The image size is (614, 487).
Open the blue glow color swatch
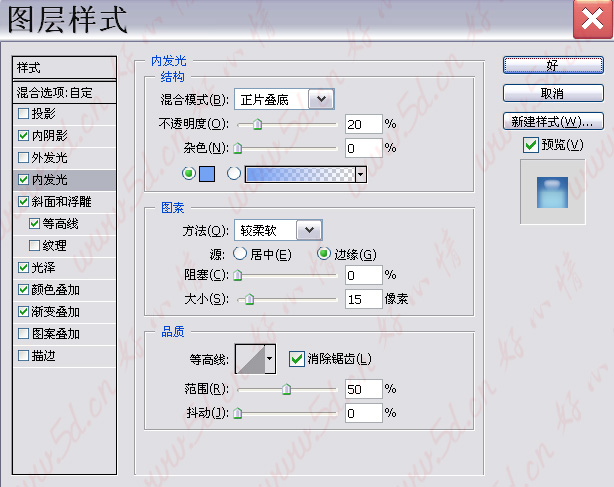pyautogui.click(x=207, y=174)
